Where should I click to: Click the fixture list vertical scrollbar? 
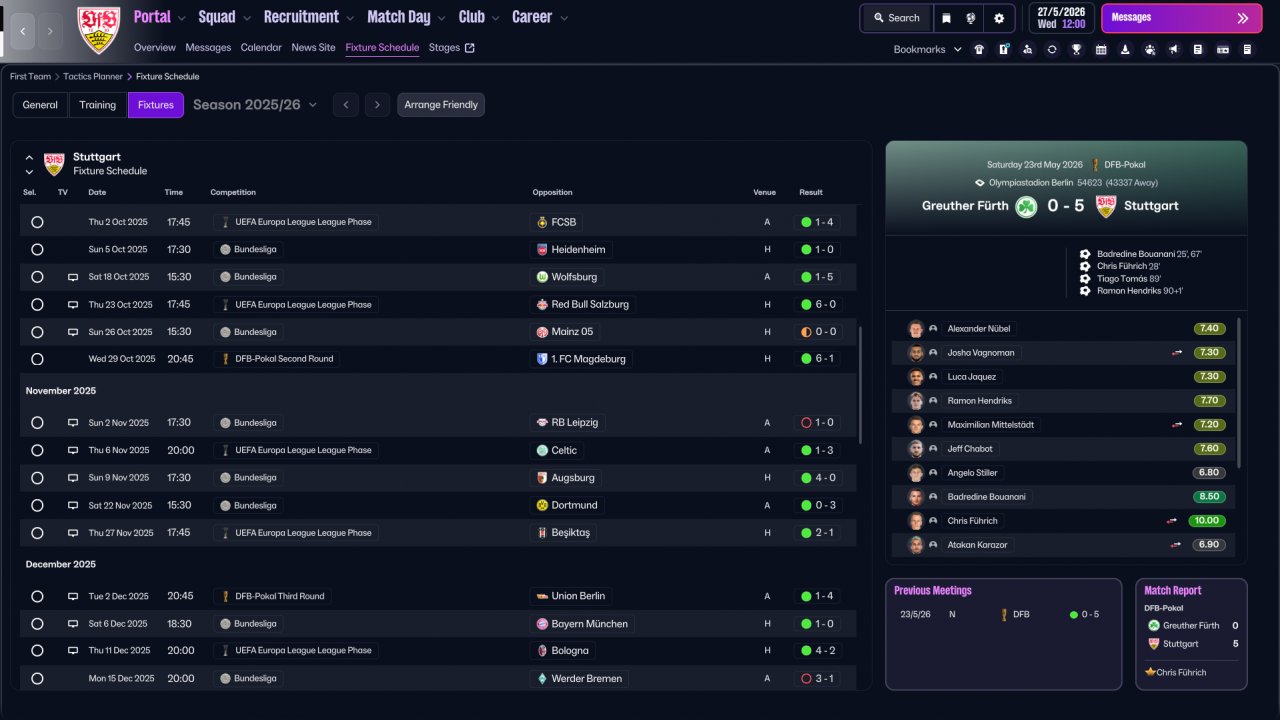point(860,385)
